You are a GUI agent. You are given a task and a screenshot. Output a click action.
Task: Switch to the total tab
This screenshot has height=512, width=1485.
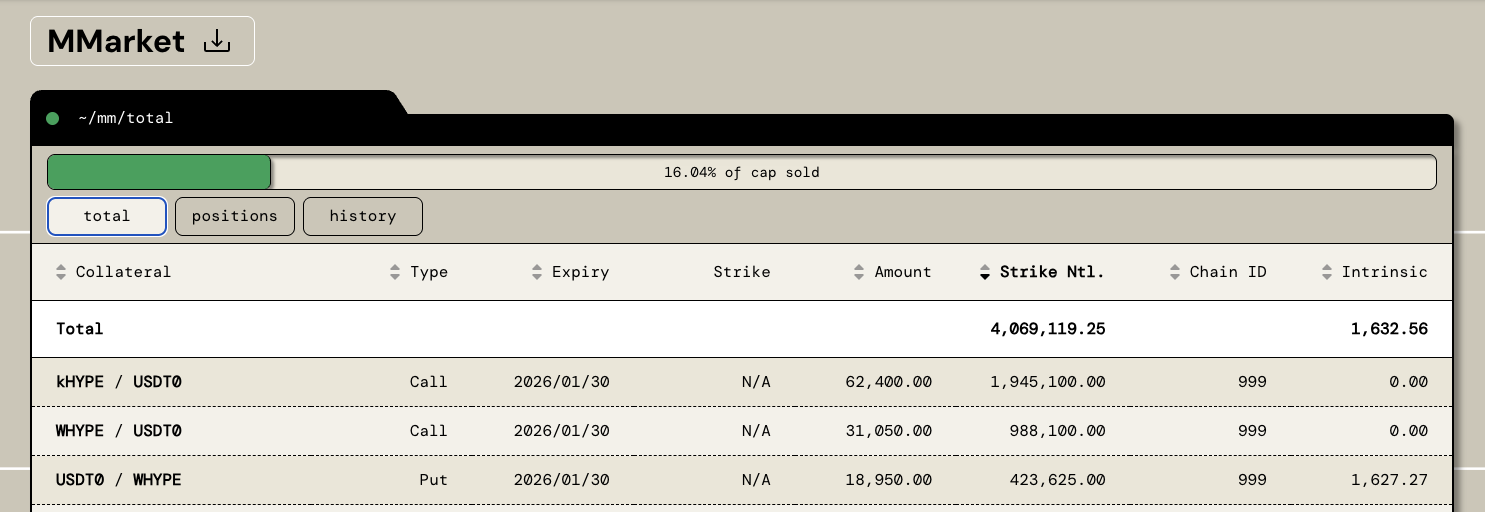(x=107, y=216)
